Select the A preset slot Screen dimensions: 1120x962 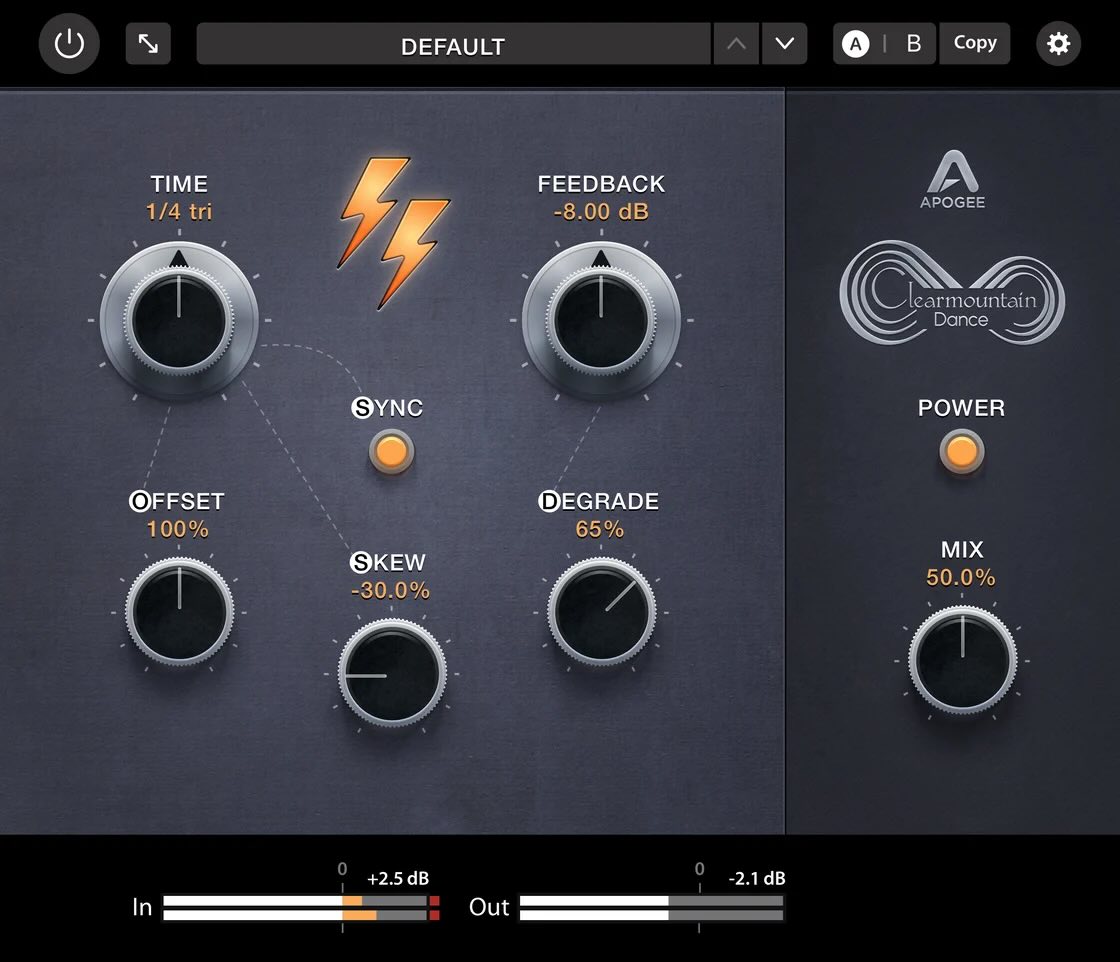click(855, 43)
